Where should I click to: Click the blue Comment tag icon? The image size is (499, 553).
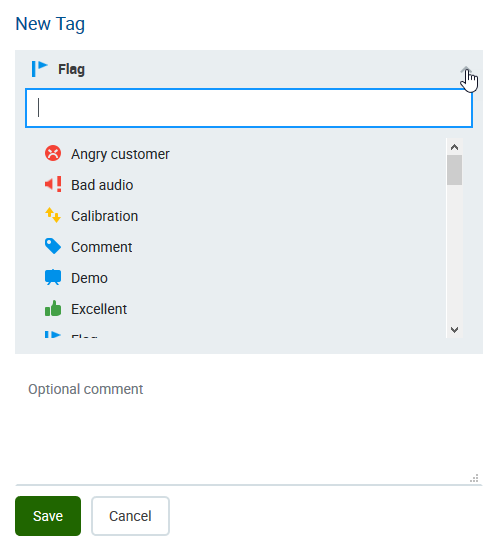coord(53,246)
